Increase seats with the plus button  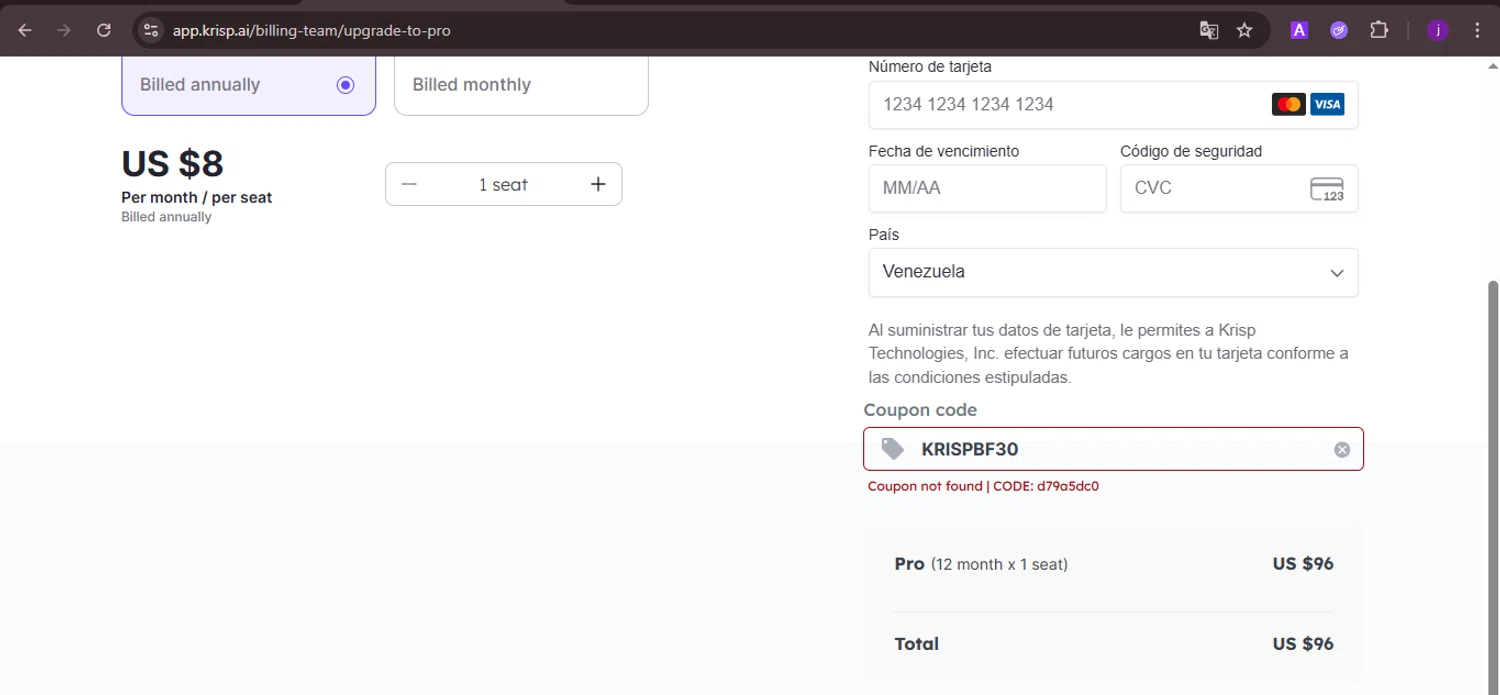pos(598,184)
